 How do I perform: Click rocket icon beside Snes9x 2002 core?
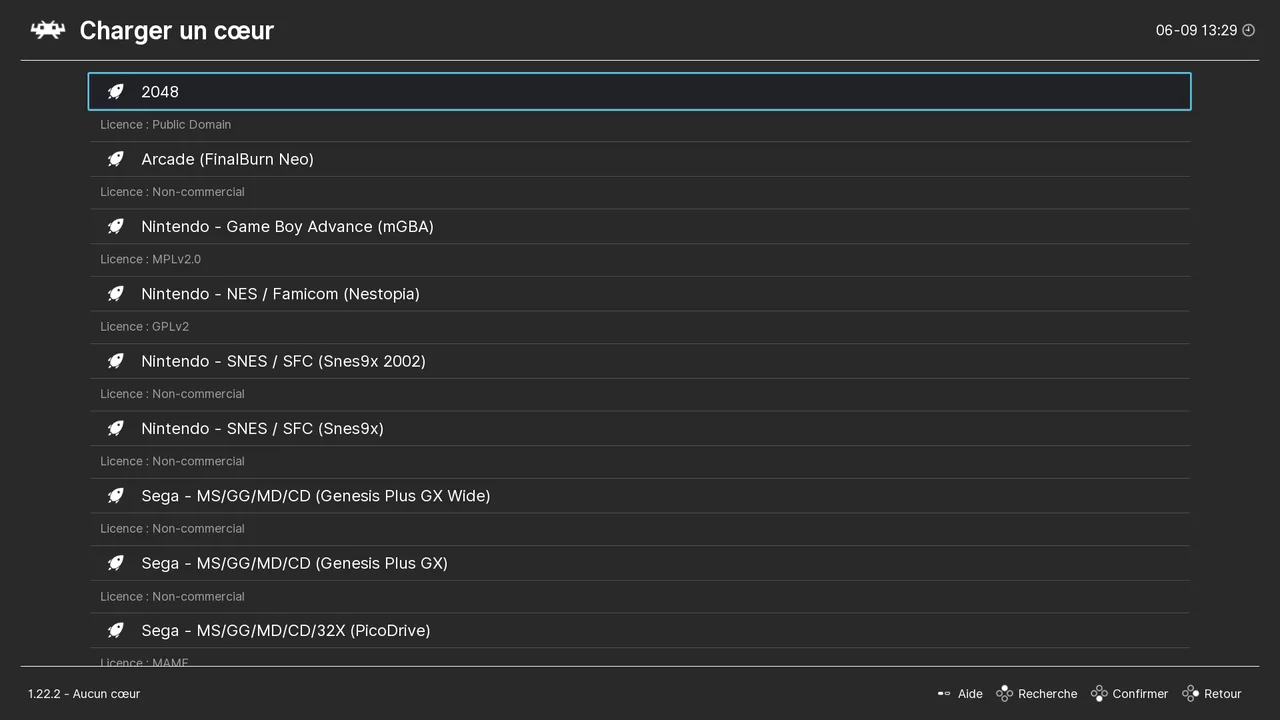point(116,361)
